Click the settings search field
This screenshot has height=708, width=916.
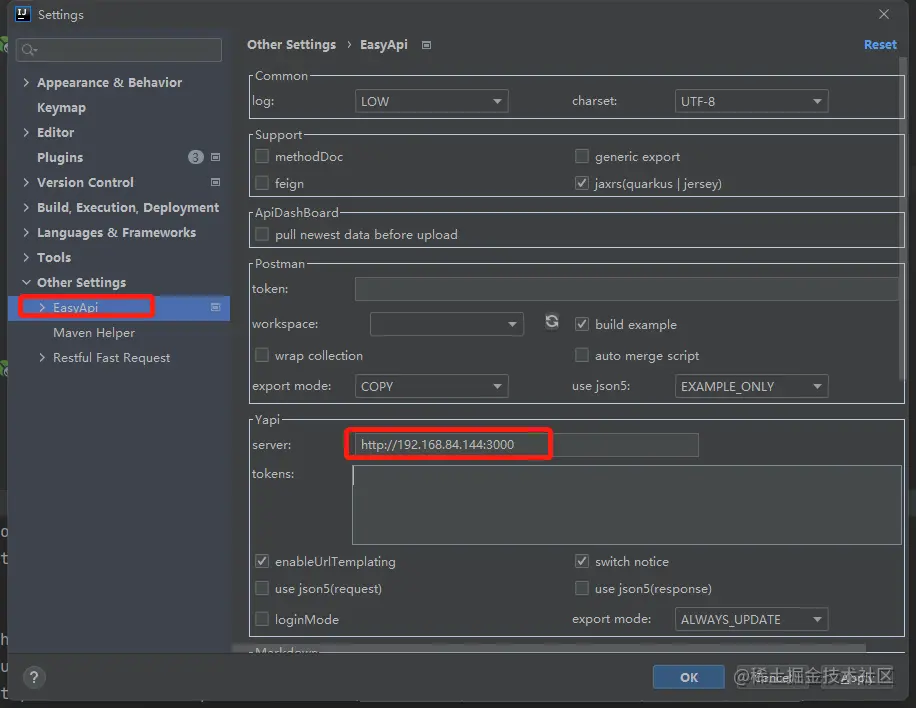coord(119,50)
